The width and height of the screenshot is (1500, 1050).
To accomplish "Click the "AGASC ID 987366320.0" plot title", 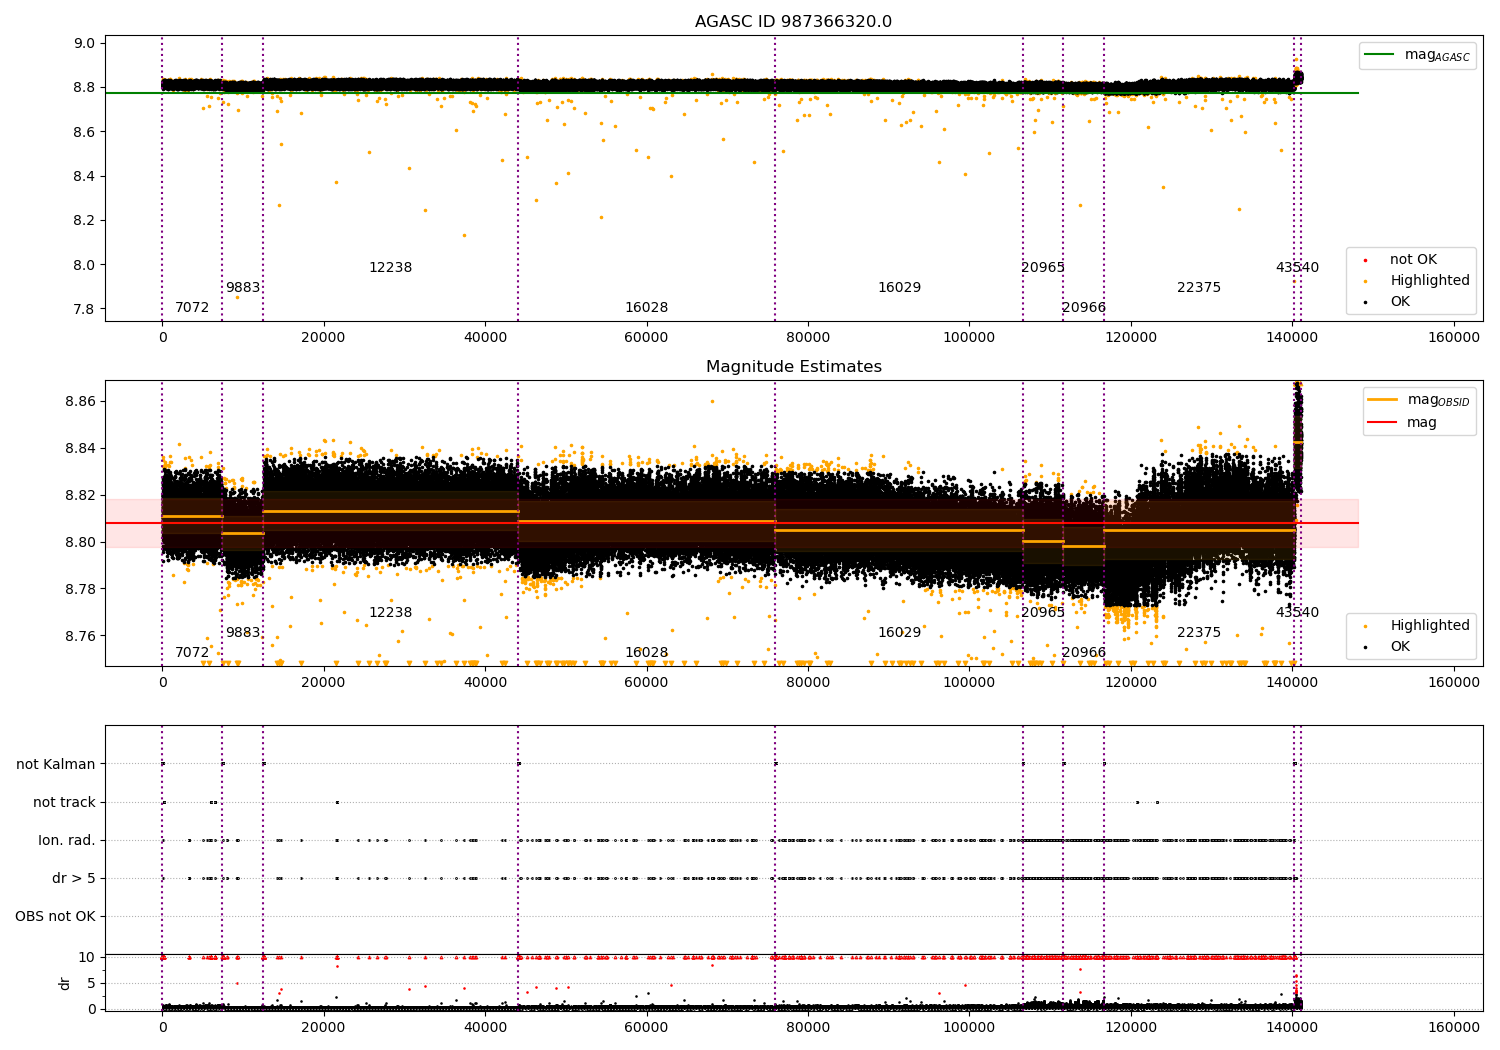I will pyautogui.click(x=793, y=22).
